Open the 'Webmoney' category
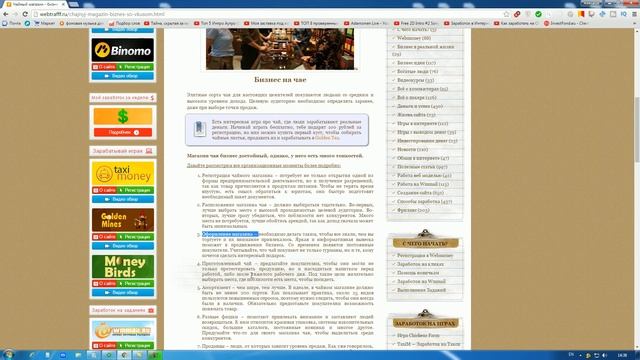 [414, 38]
